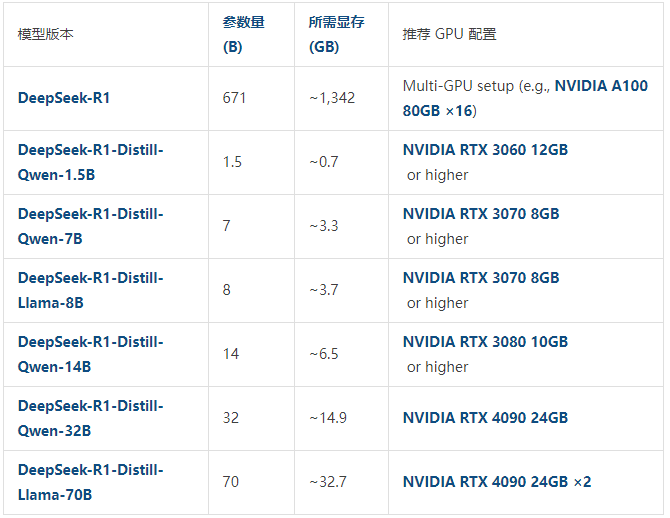Image resolution: width=670 pixels, height=518 pixels.
Task: Click the ~14.9 memory value
Action: click(x=328, y=418)
